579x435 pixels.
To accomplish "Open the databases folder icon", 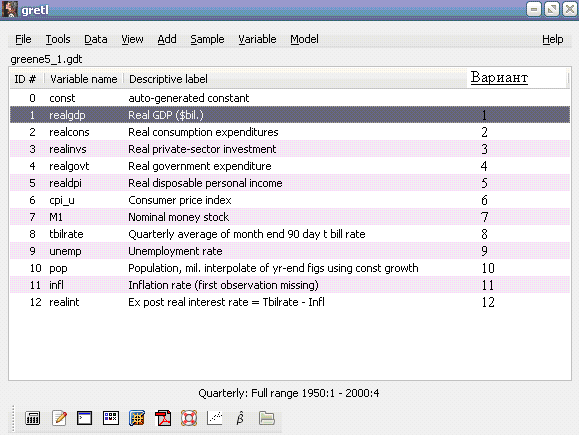I will coord(267,418).
